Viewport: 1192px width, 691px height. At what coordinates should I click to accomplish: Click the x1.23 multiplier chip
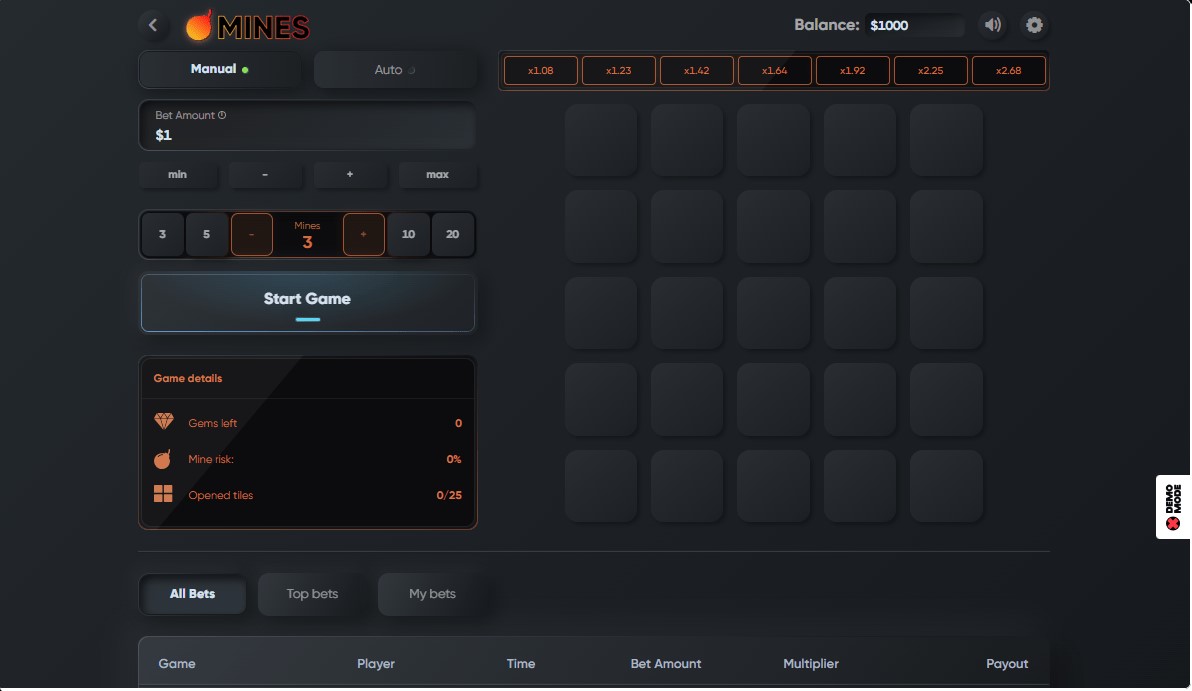(619, 71)
